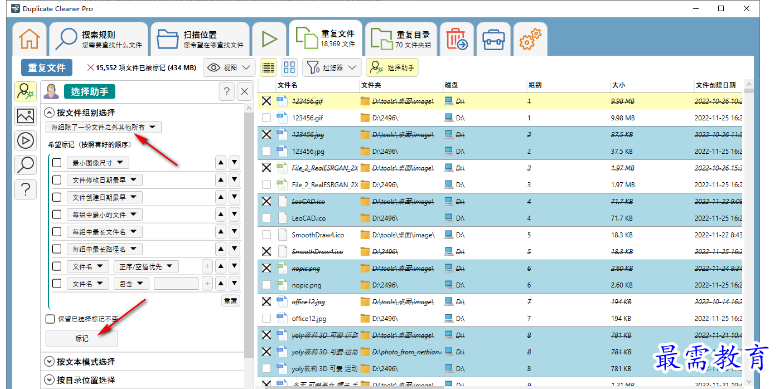Viewport: 777px width, 389px height.
Task: Click the 重置 reset button
Action: (x=230, y=301)
